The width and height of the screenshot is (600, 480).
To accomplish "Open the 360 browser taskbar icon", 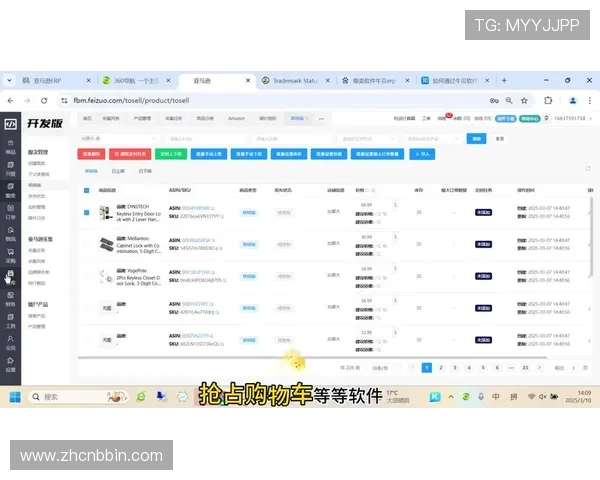I will click(x=141, y=397).
